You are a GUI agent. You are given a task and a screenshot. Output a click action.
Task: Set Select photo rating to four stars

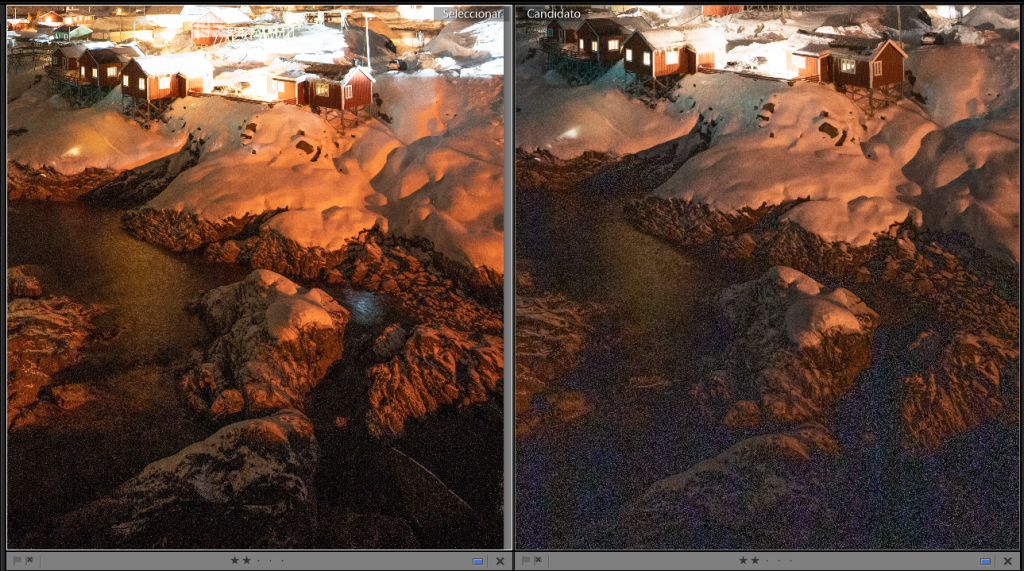(270, 561)
